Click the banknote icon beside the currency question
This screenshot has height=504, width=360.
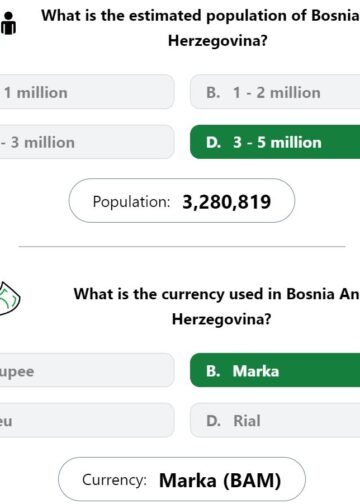point(9,298)
